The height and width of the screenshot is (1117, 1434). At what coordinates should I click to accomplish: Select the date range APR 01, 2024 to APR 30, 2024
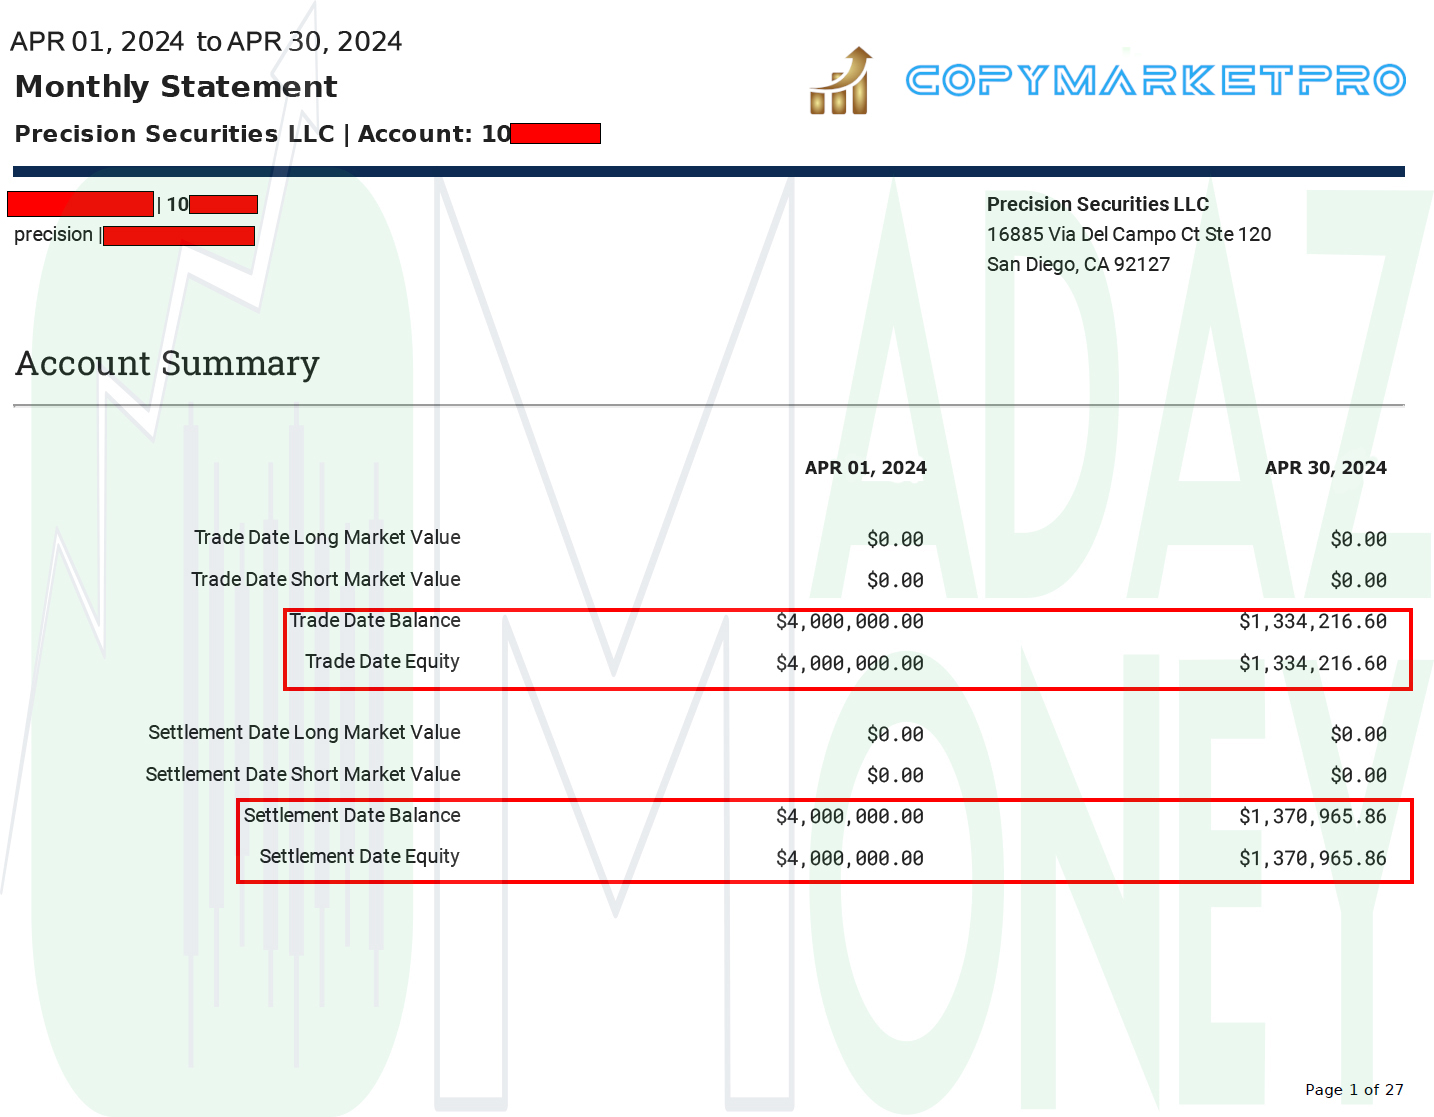206,41
